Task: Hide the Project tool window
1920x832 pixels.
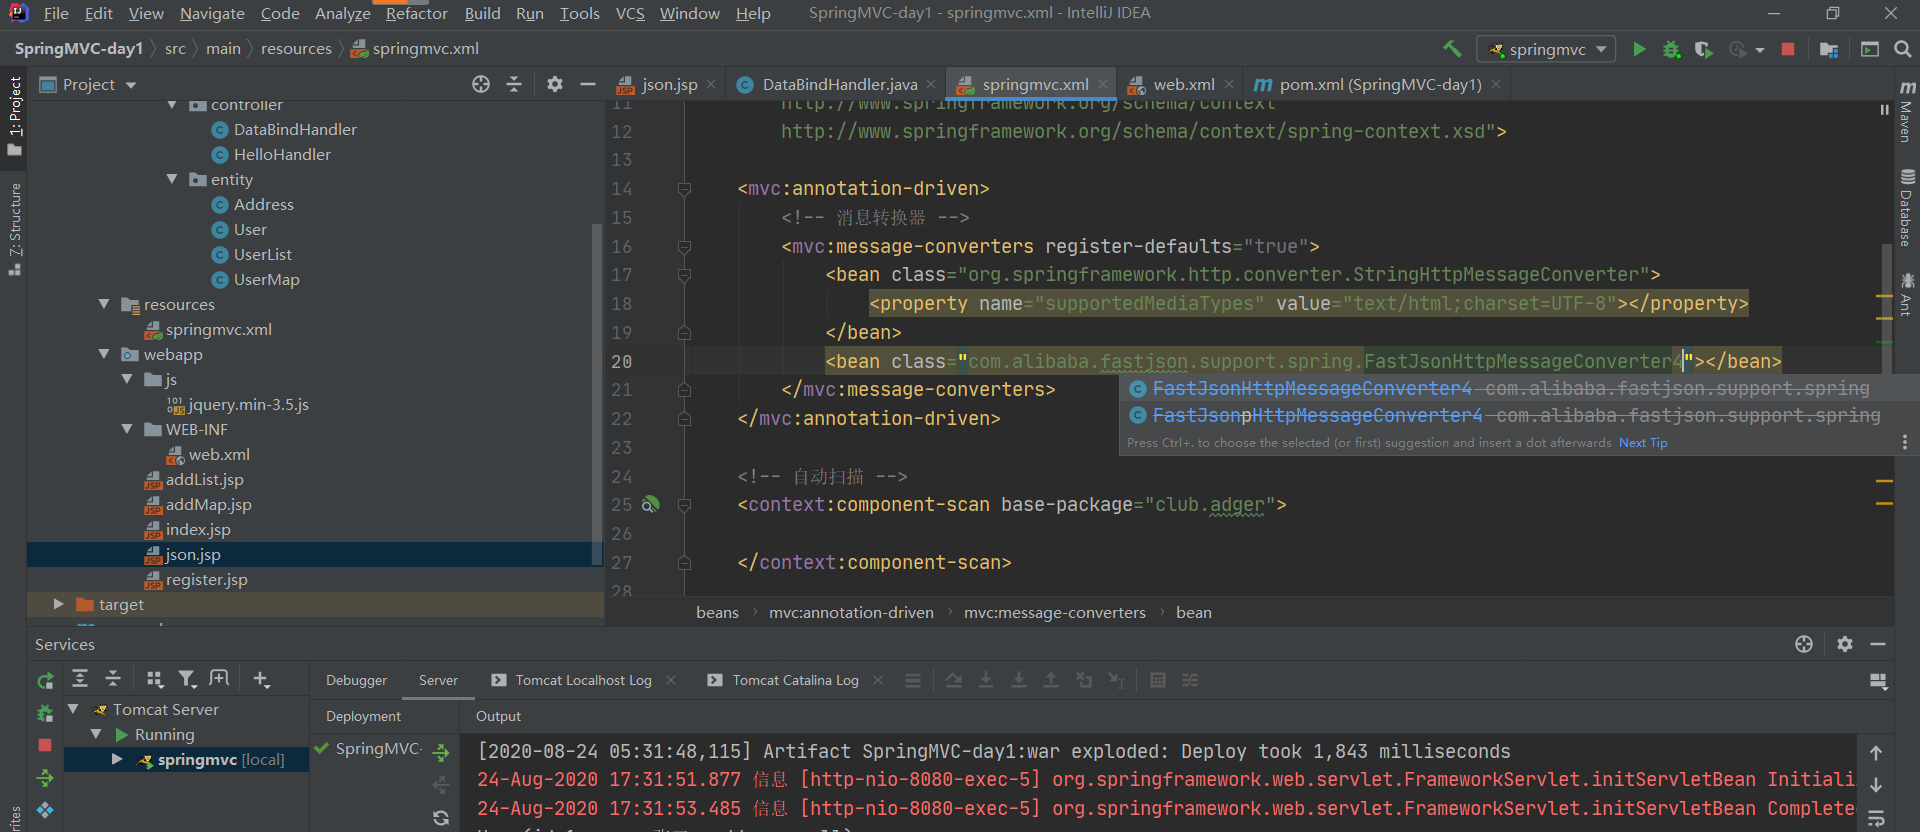Action: click(588, 84)
